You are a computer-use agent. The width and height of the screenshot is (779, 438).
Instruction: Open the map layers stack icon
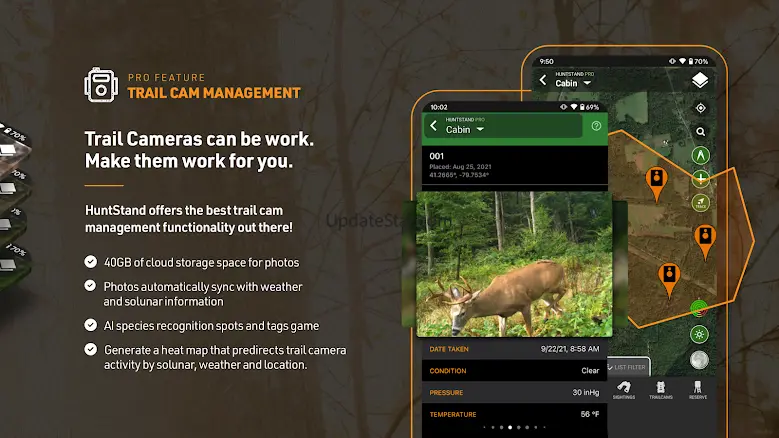coord(700,80)
